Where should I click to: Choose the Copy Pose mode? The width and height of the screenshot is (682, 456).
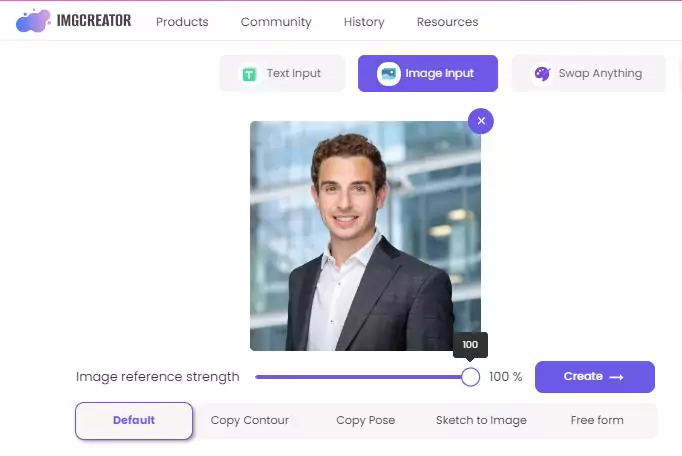coord(366,420)
